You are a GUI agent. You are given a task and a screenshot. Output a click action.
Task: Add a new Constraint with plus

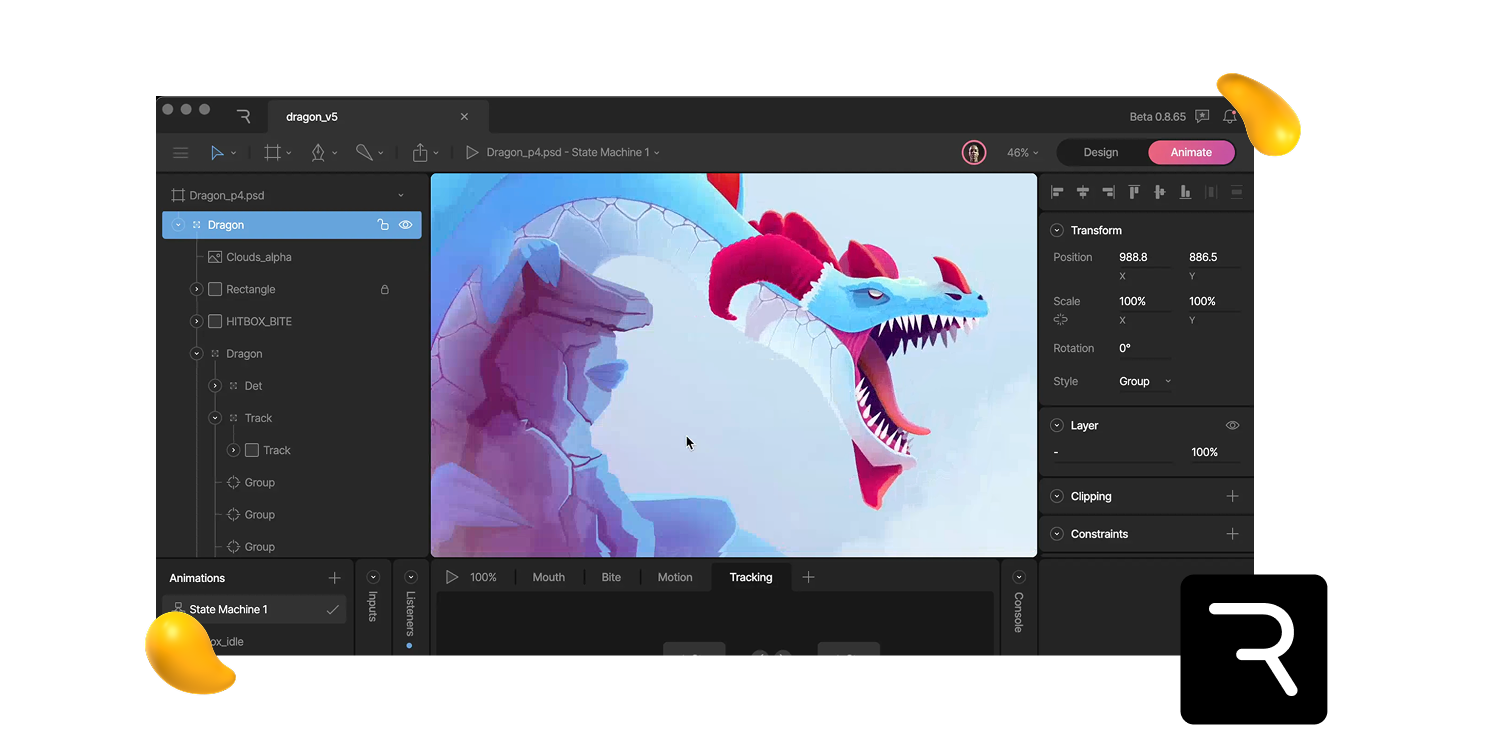(1232, 534)
